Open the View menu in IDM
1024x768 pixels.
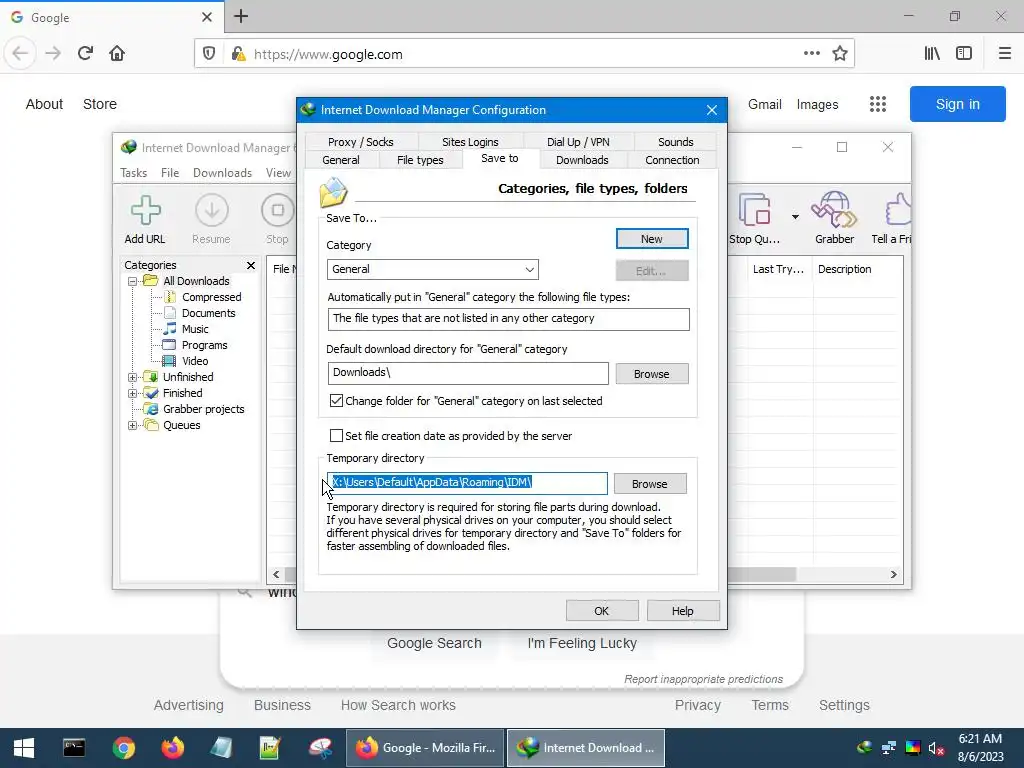(x=278, y=173)
